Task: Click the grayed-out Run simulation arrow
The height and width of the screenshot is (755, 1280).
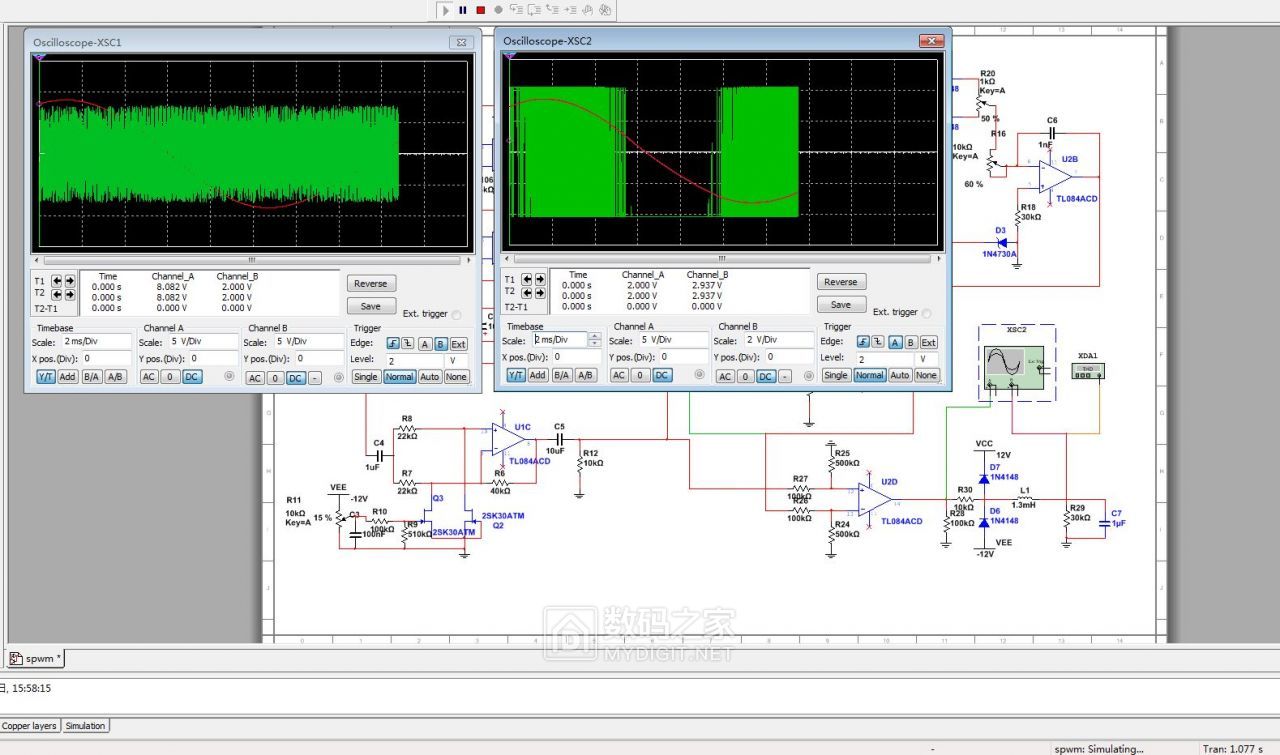Action: [446, 10]
